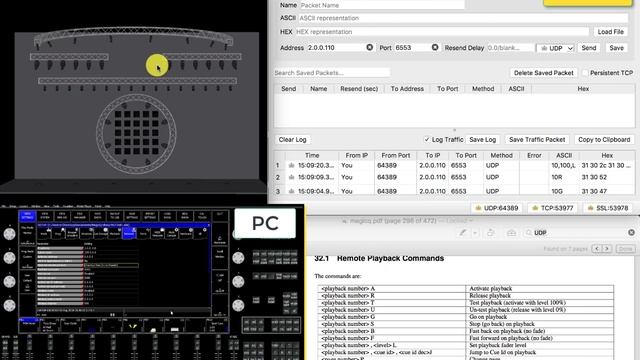This screenshot has width=640, height=360.
Task: Click 'Activate playback' cell in PDF table
Action: [539, 289]
